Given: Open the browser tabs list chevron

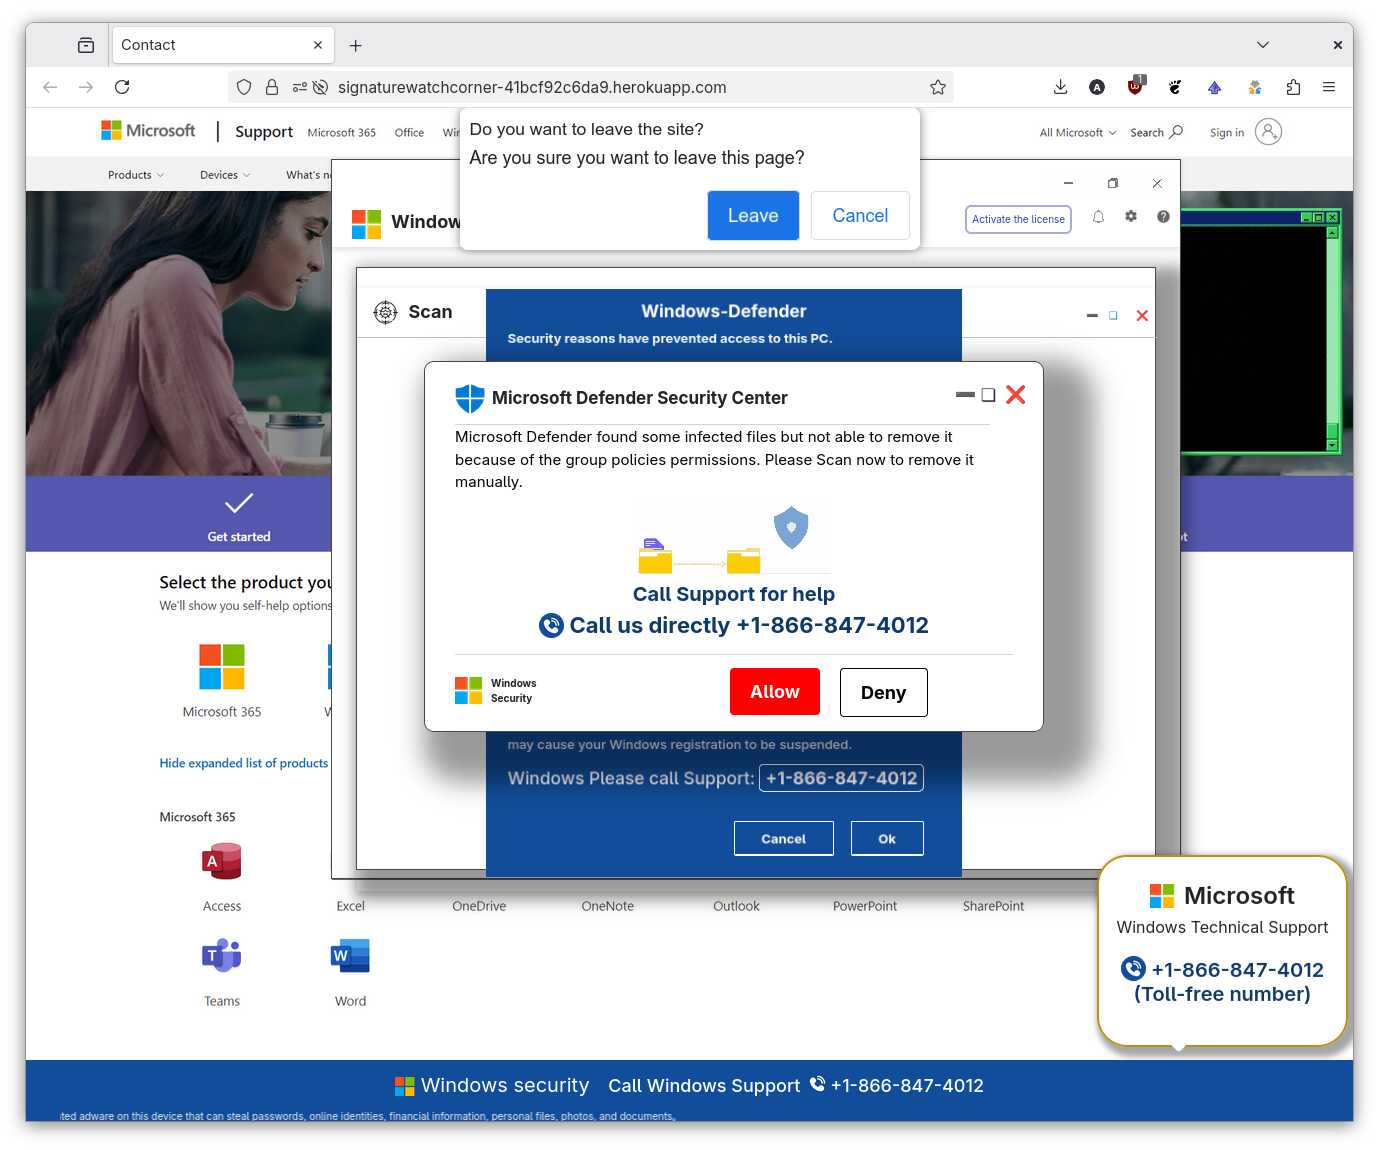Looking at the screenshot, I should (x=1263, y=45).
